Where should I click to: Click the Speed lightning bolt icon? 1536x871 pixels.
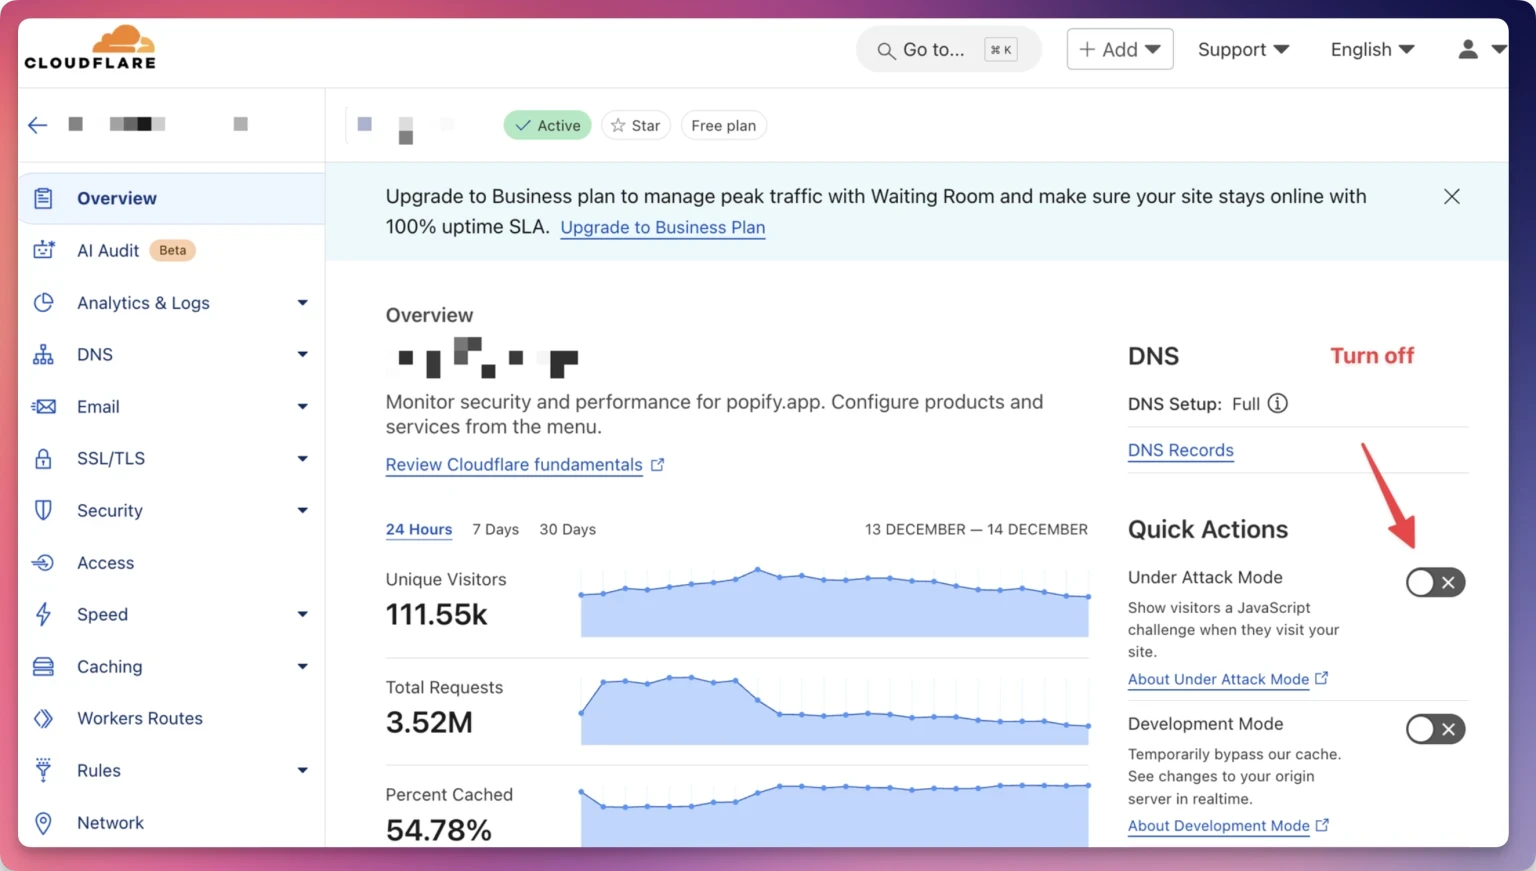[43, 614]
